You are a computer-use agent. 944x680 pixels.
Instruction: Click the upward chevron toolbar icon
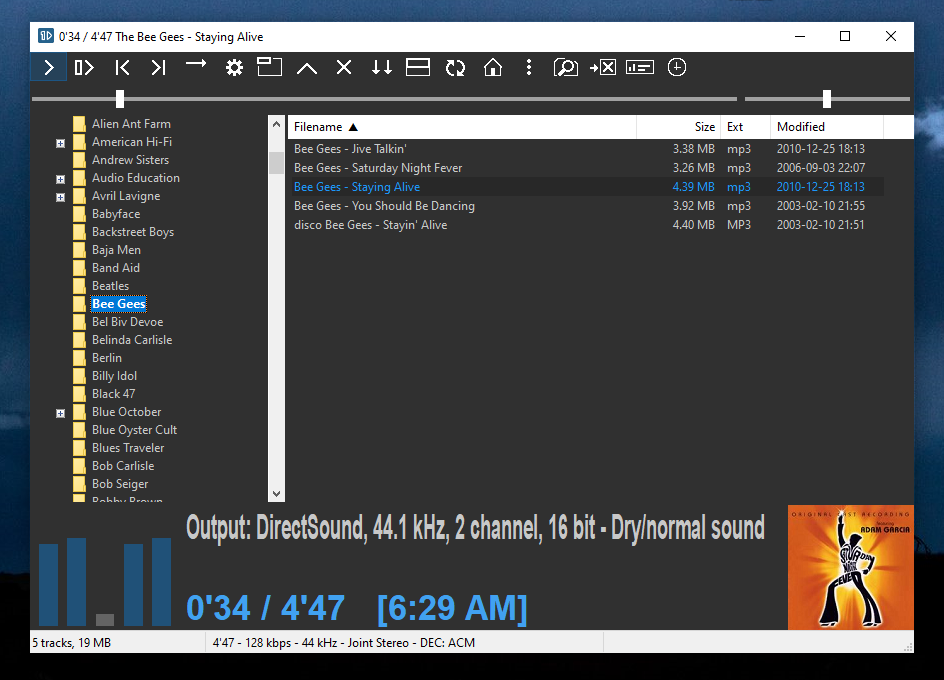(307, 68)
